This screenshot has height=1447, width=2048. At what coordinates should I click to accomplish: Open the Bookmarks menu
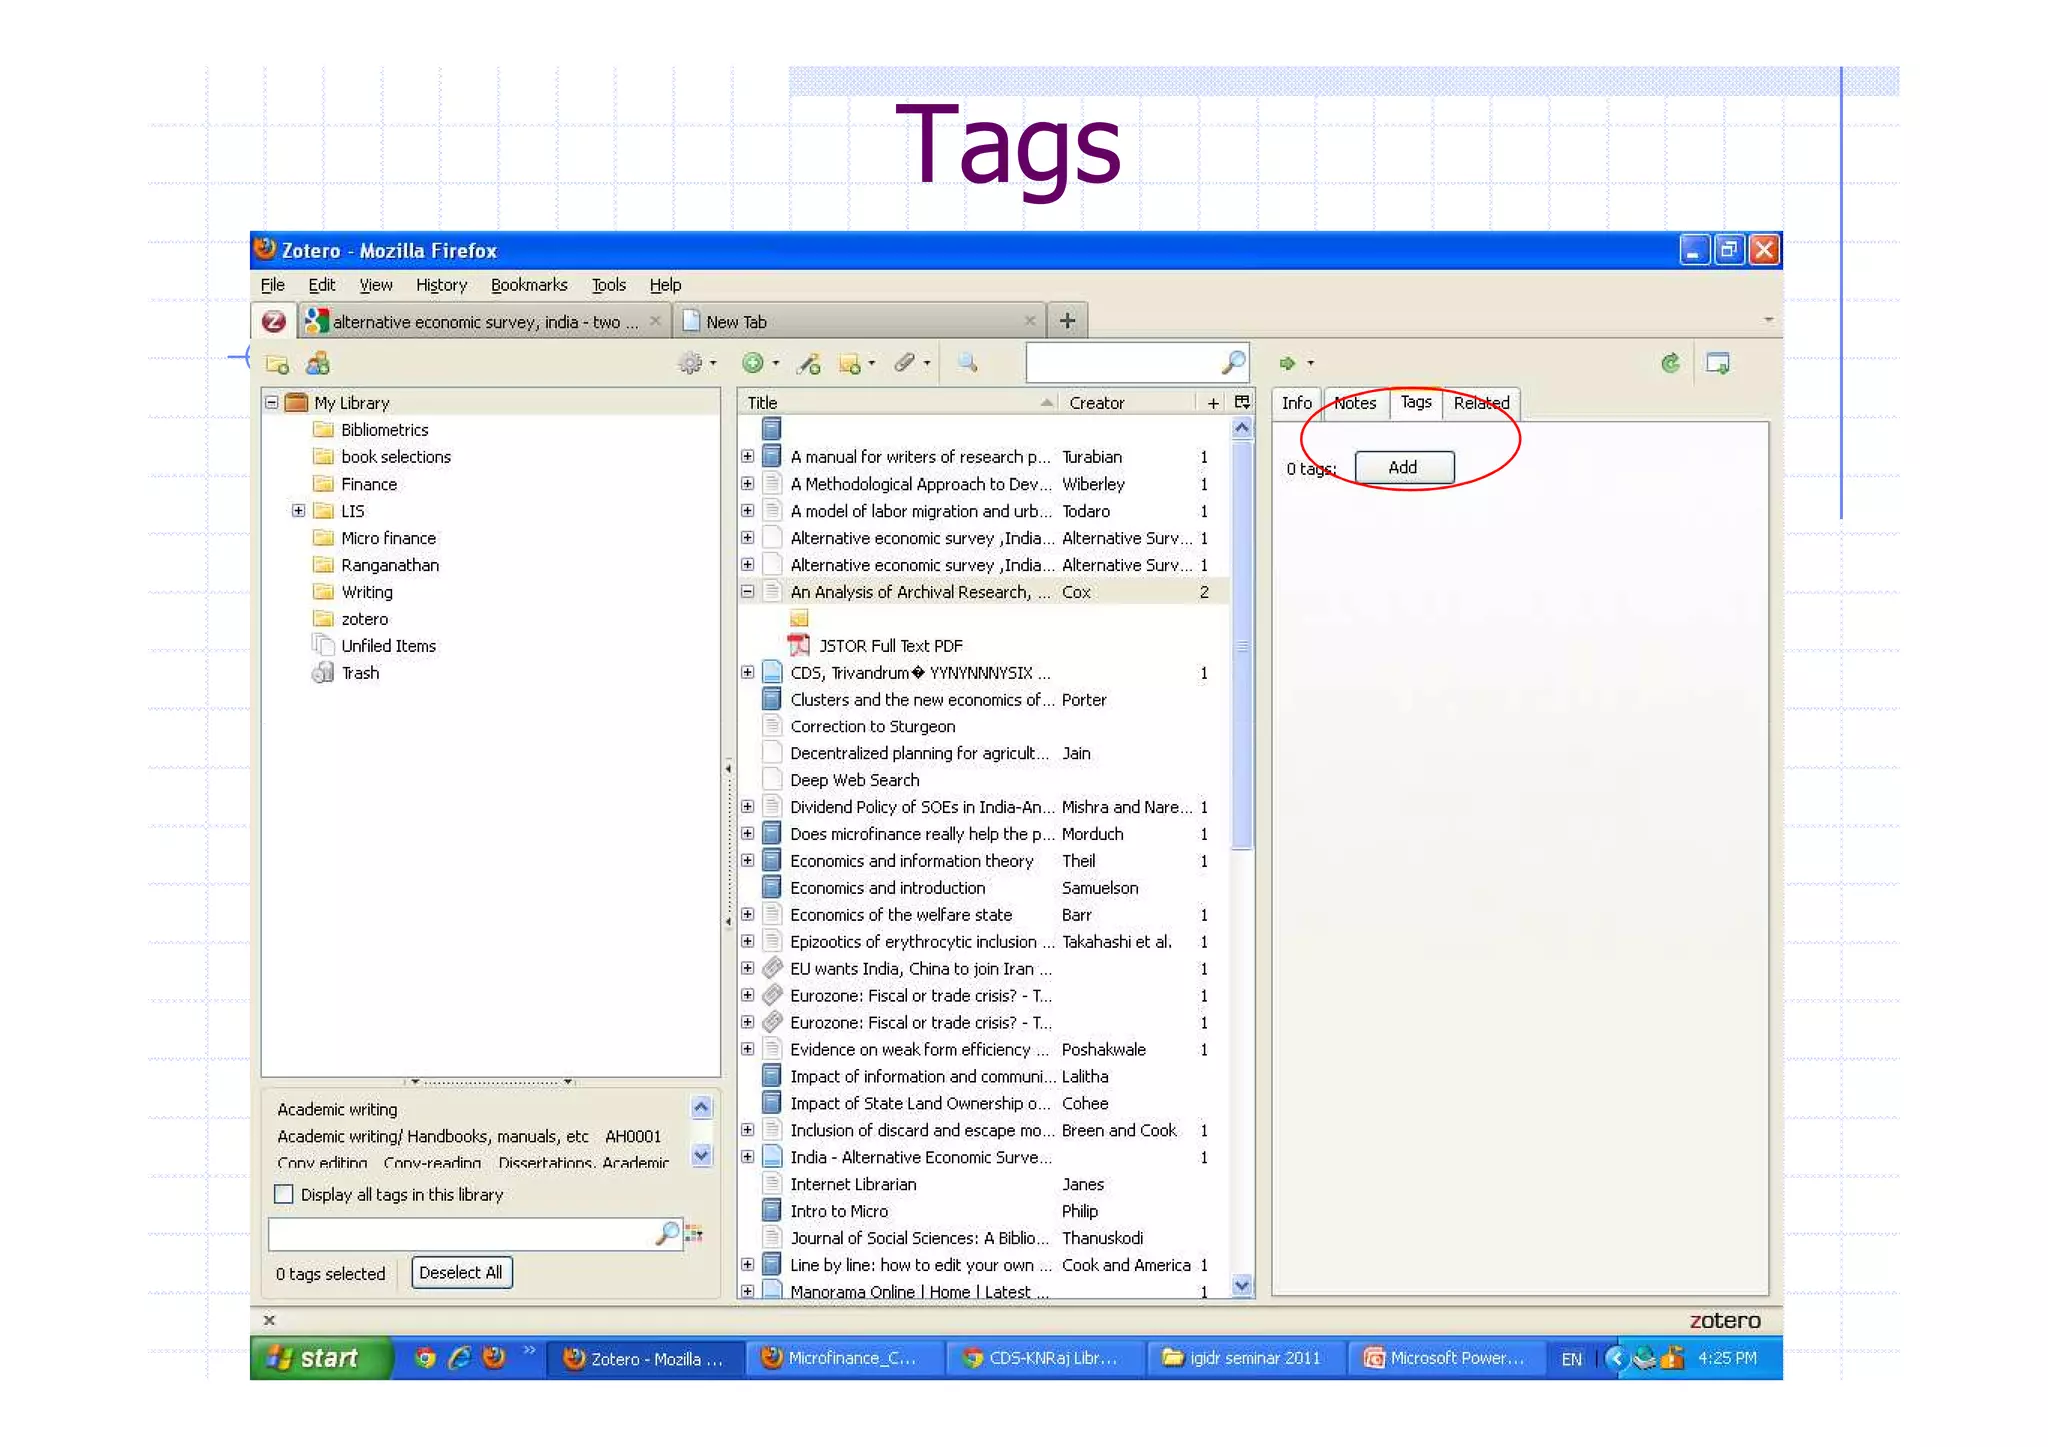[529, 285]
